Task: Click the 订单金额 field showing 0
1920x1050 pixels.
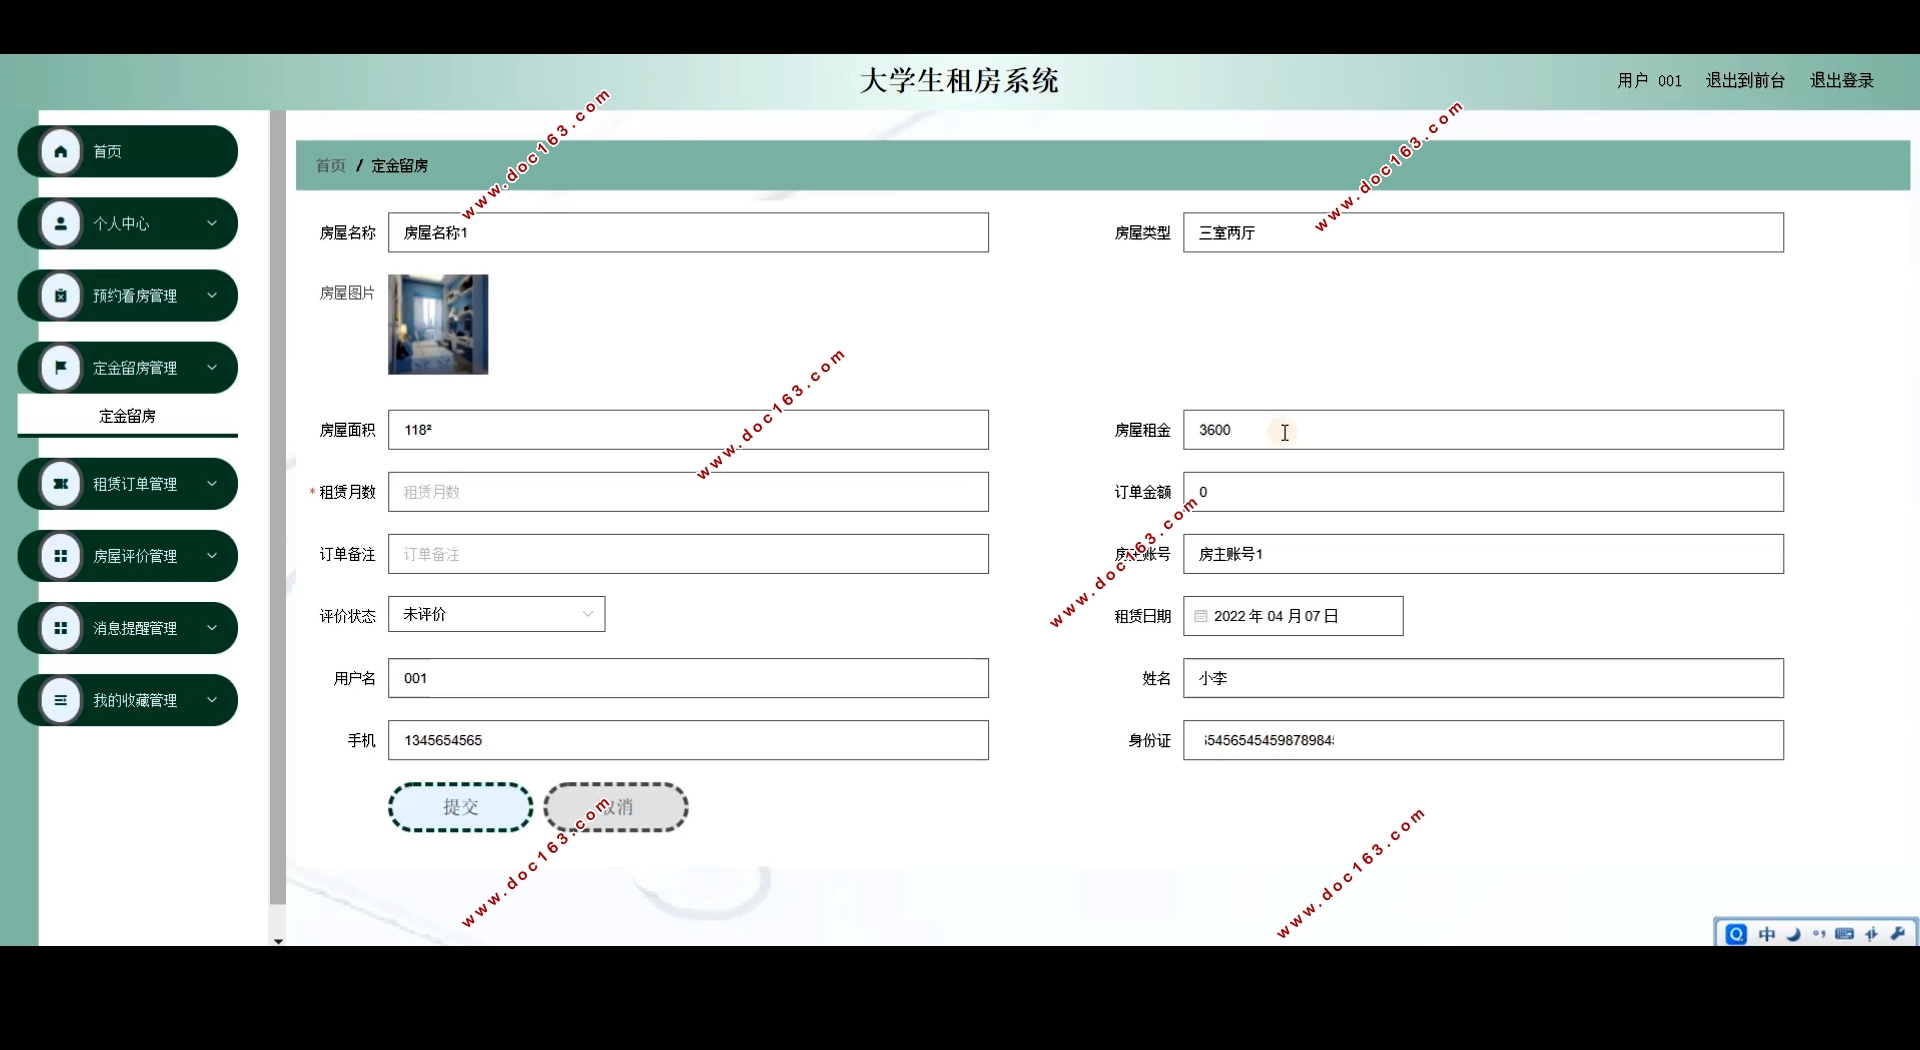Action: point(1484,492)
